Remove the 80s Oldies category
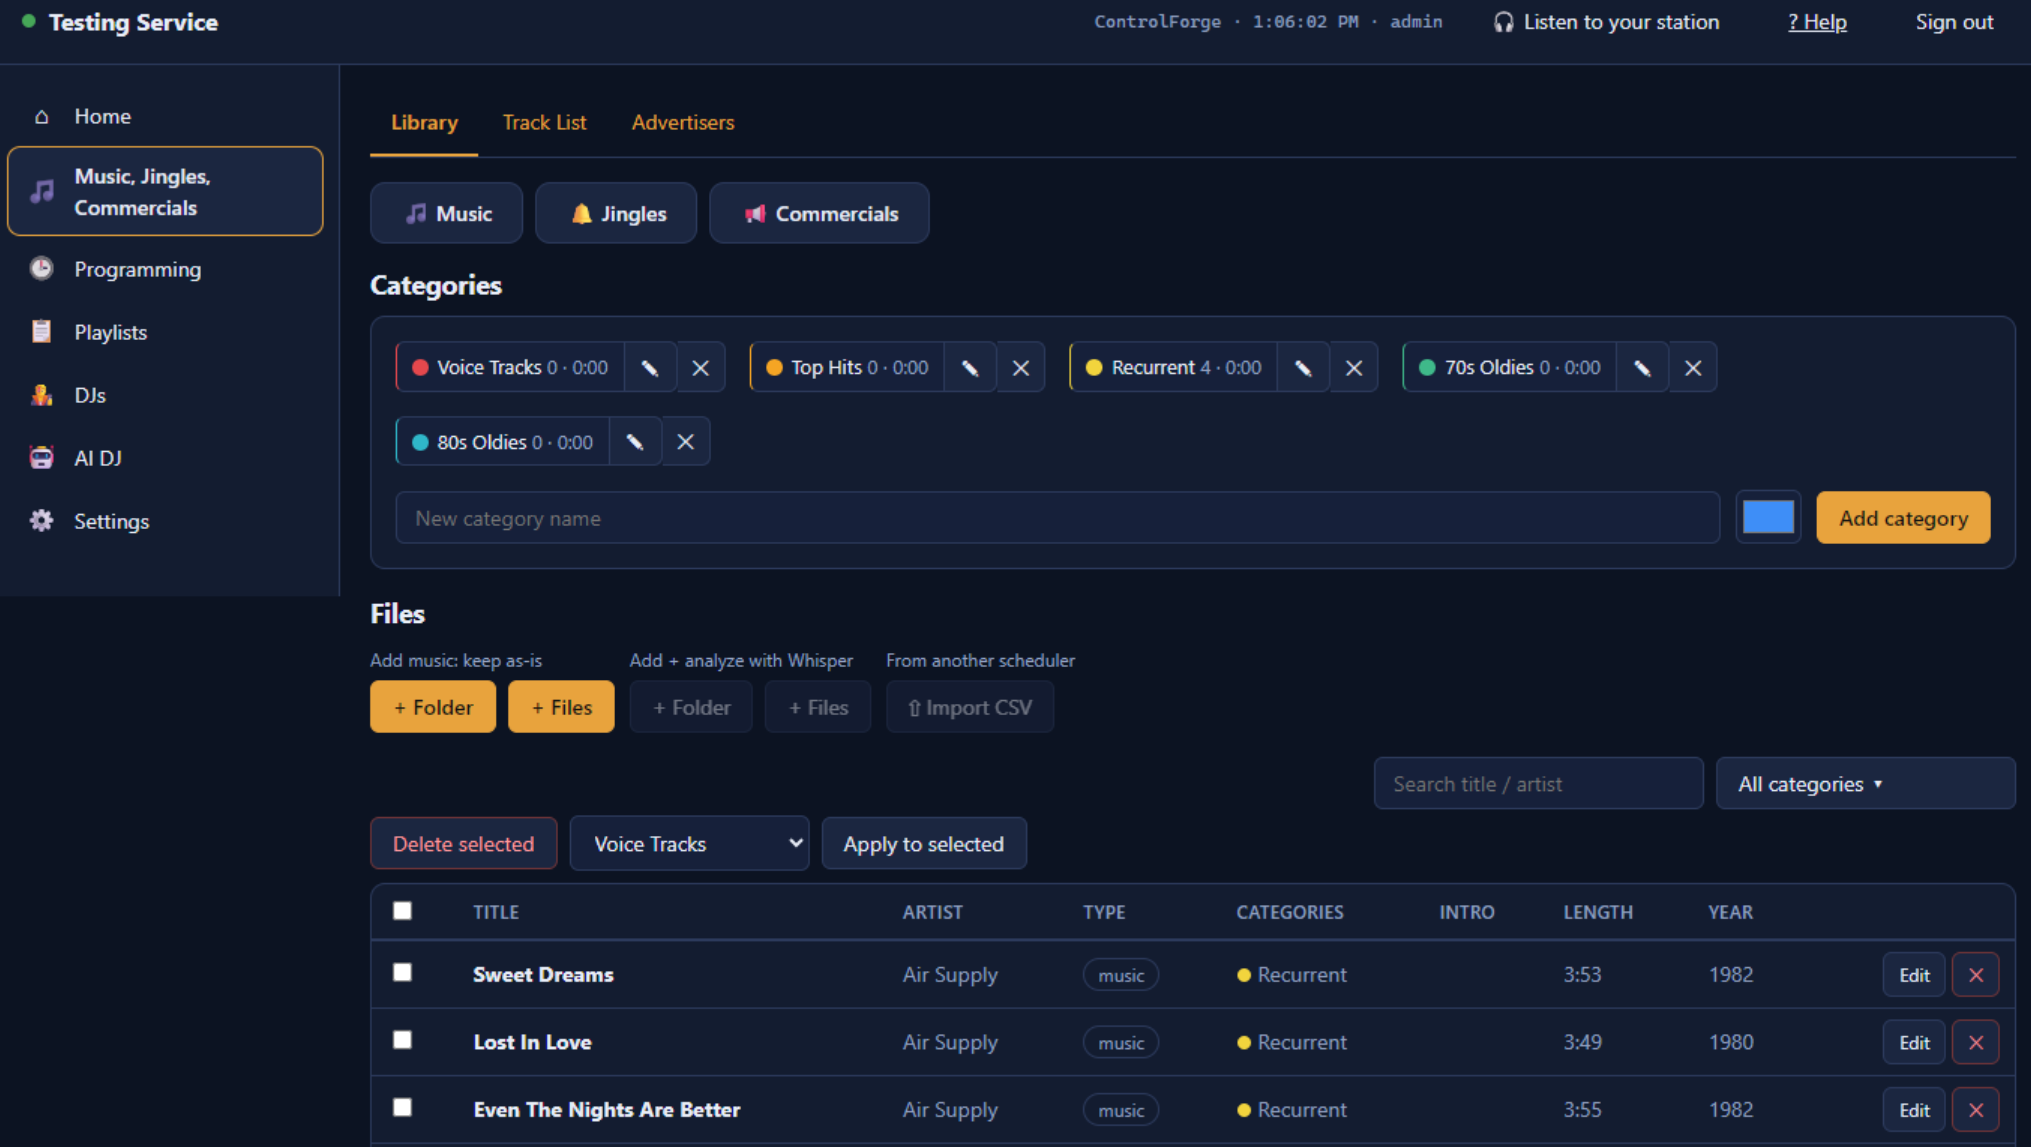Screen dimensions: 2031x1147 tap(686, 442)
